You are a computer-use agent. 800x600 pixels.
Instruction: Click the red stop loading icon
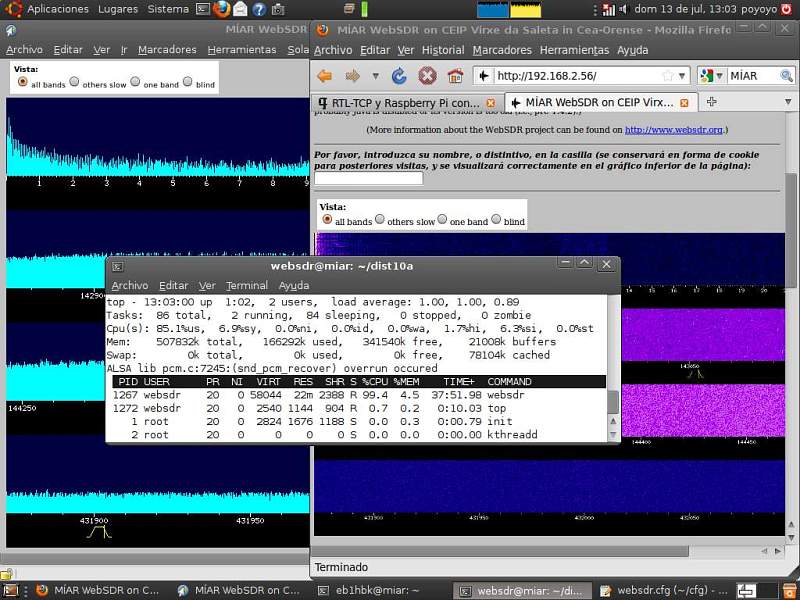coord(427,76)
